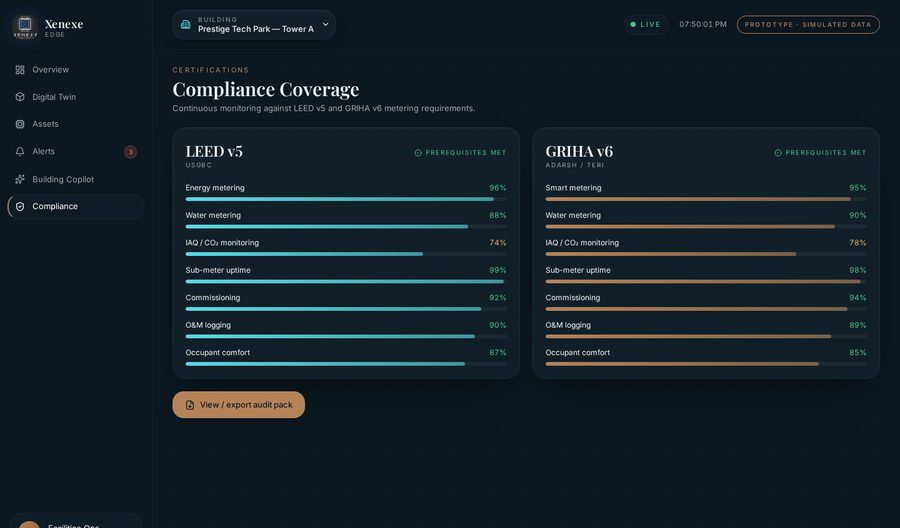
Task: Click GRIHA Occupant comfort 85% value
Action: [858, 353]
